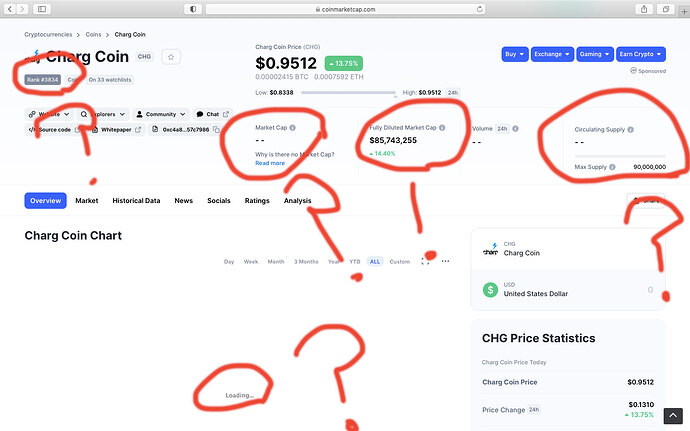Switch to the Socials tab
This screenshot has width=690, height=431.
(x=219, y=200)
